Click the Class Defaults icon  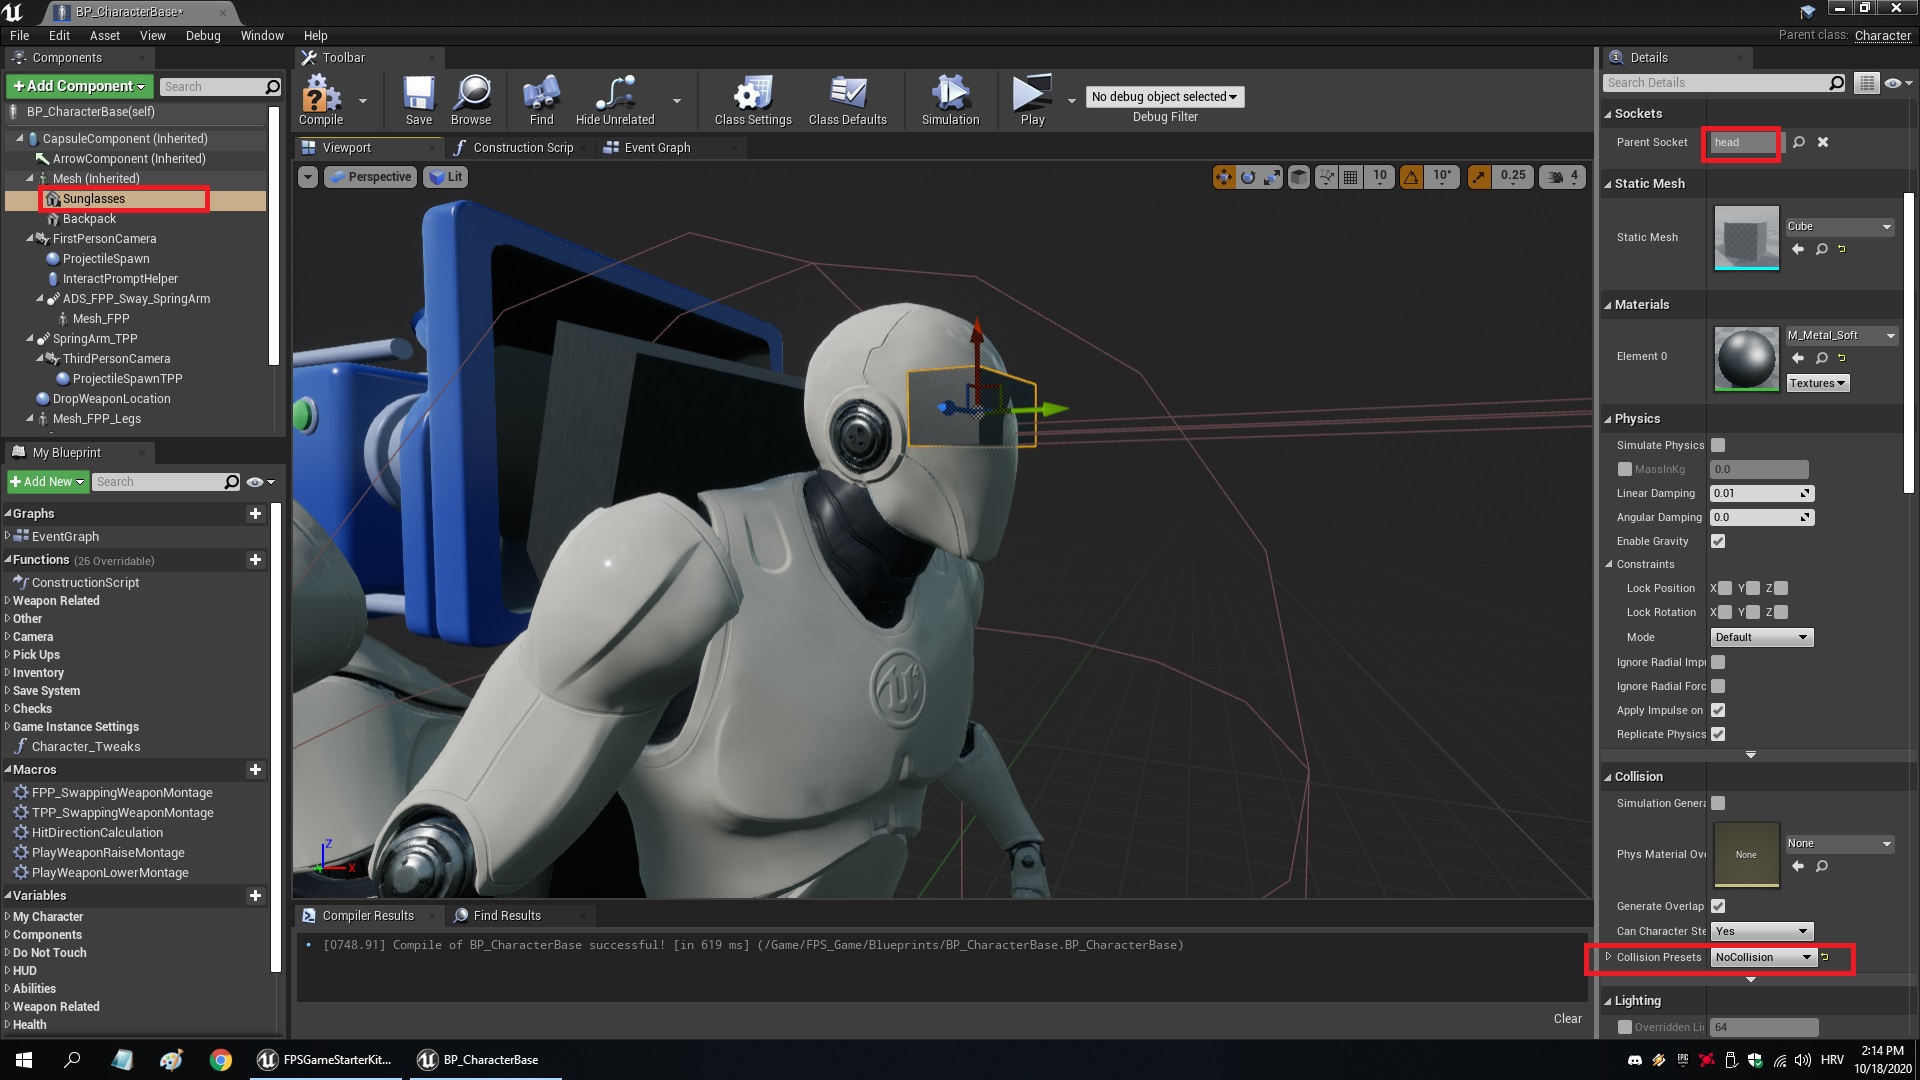pos(847,97)
